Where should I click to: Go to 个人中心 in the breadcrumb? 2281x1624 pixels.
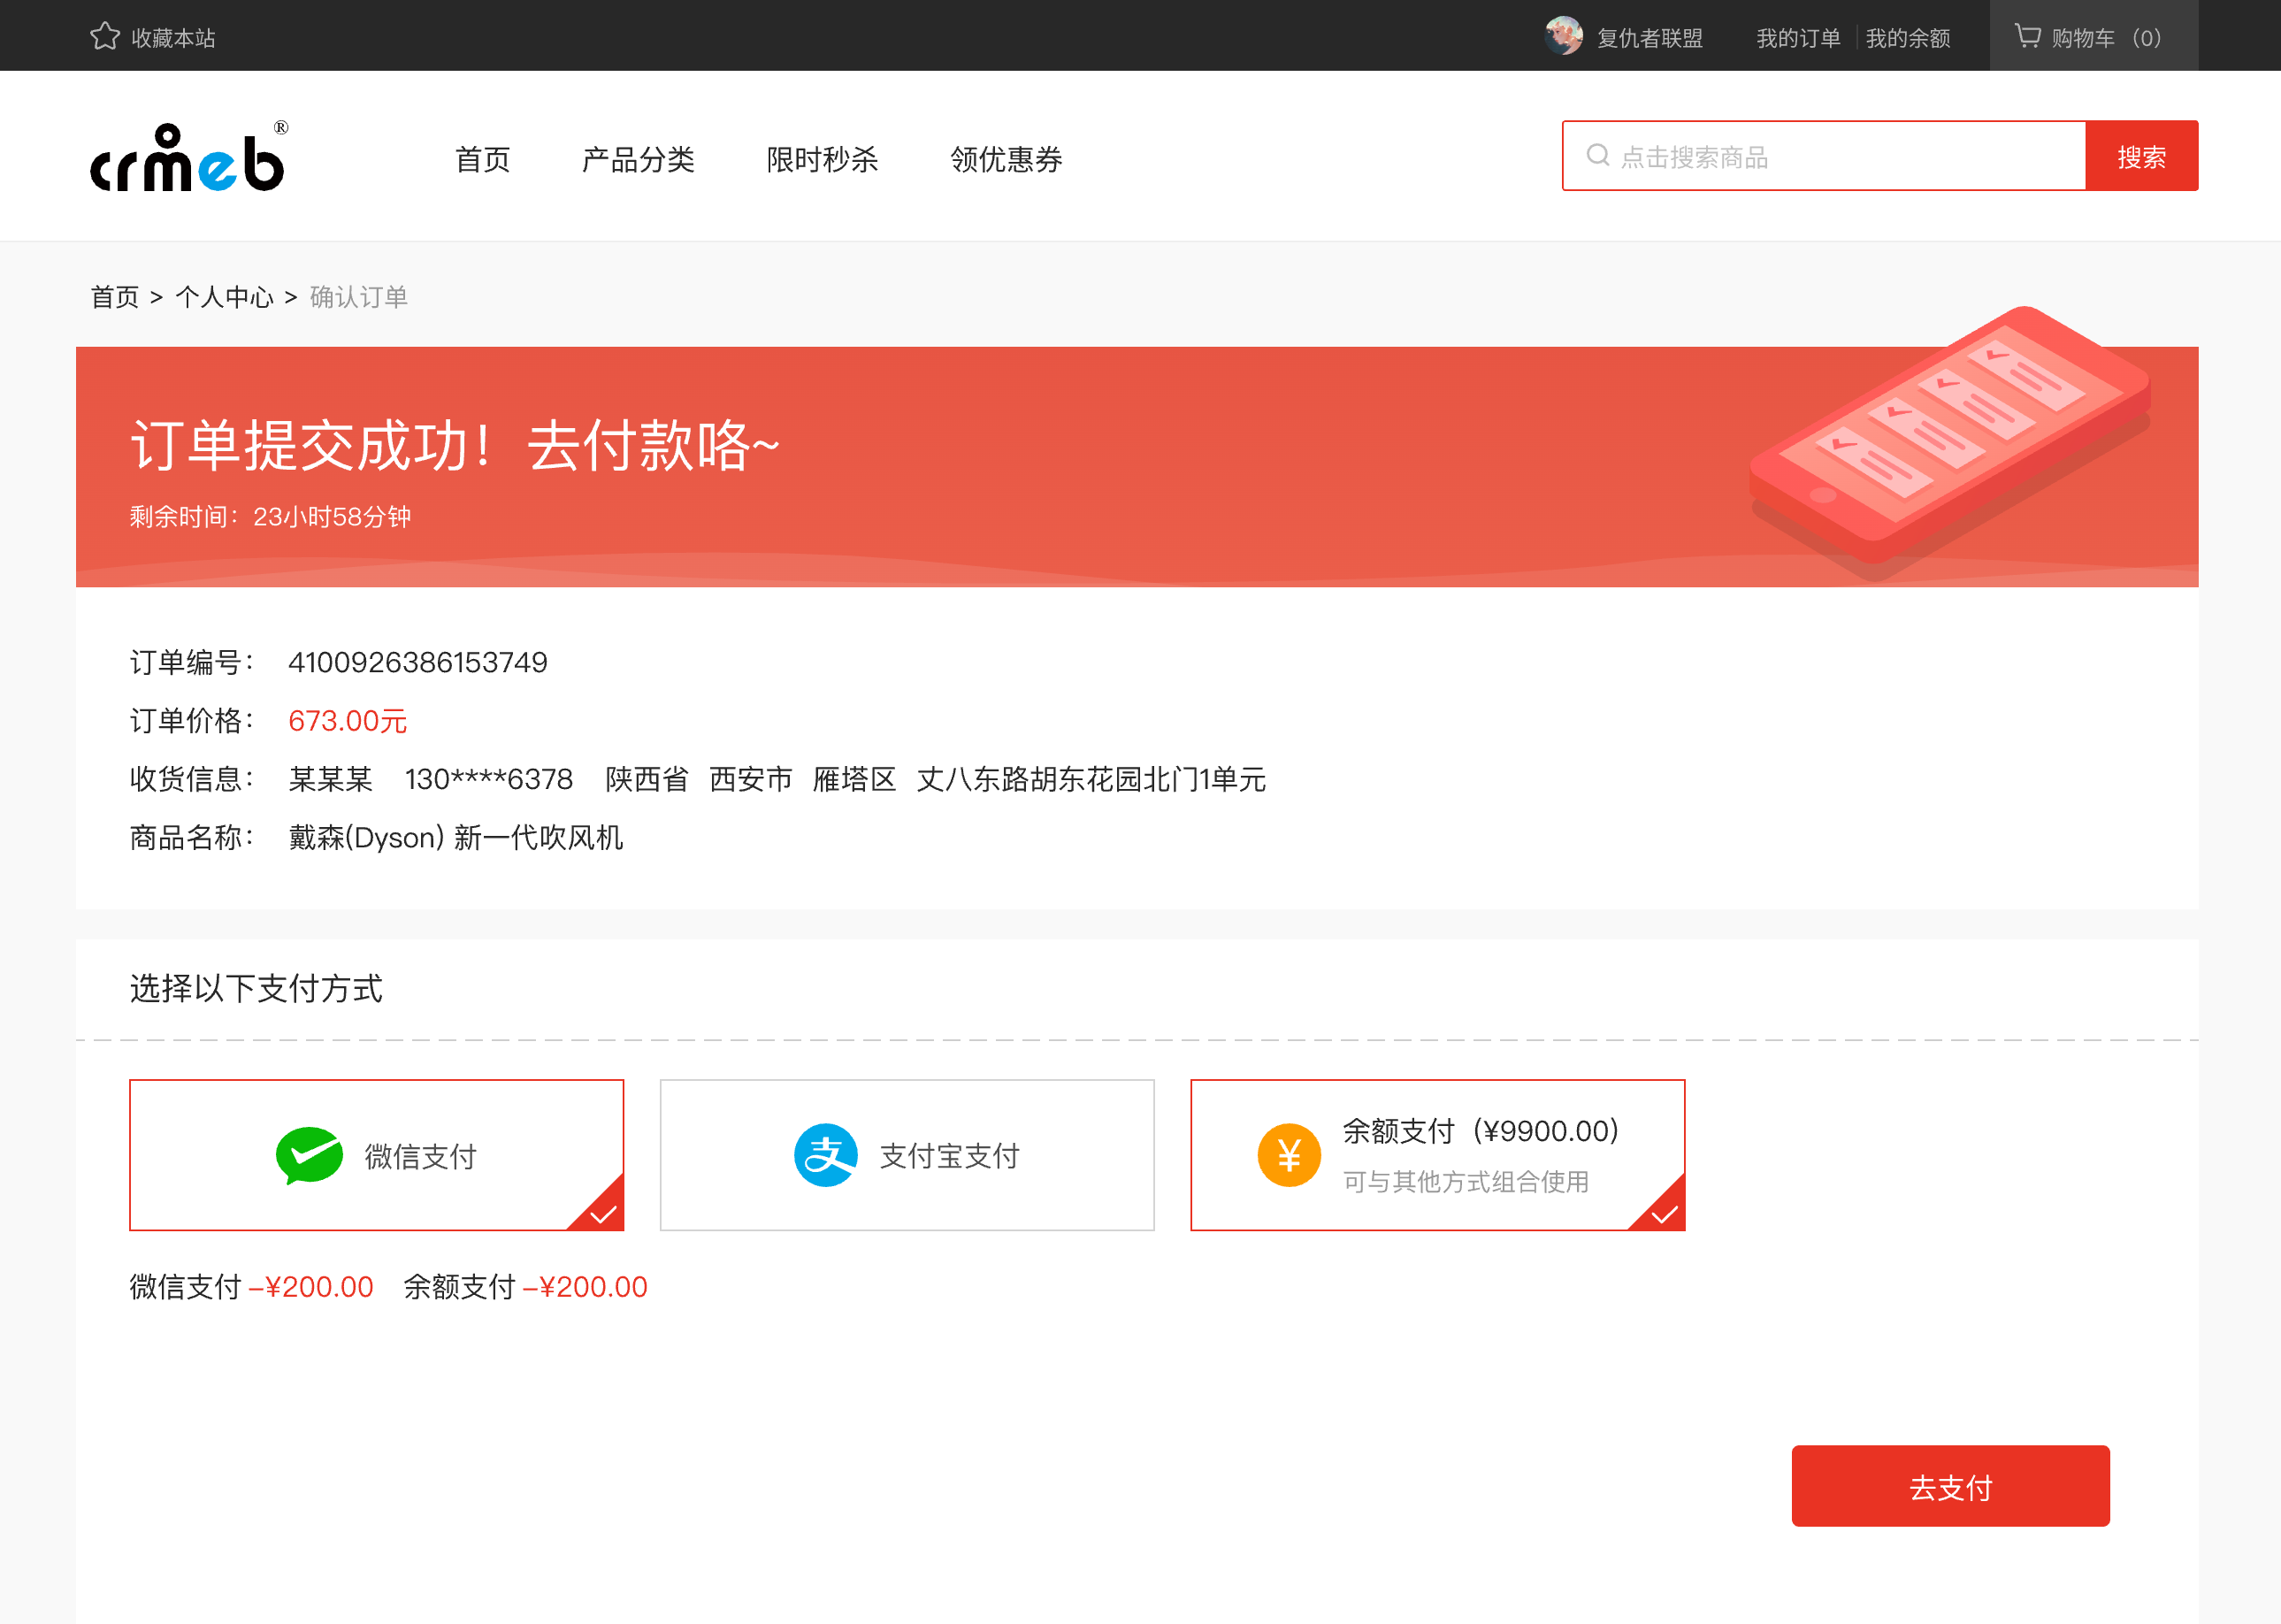pos(224,297)
